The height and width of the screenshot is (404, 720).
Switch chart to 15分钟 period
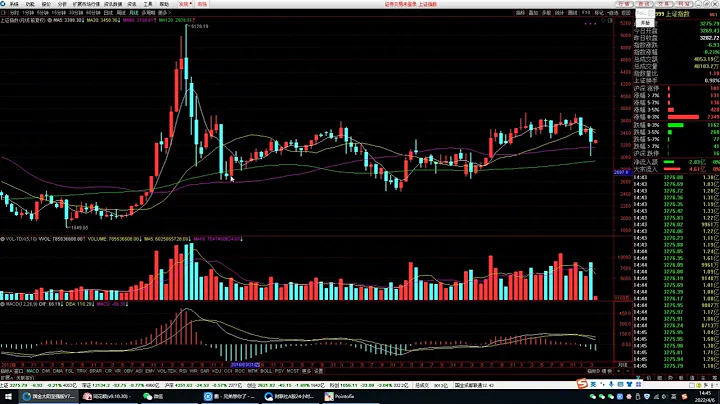click(x=58, y=13)
